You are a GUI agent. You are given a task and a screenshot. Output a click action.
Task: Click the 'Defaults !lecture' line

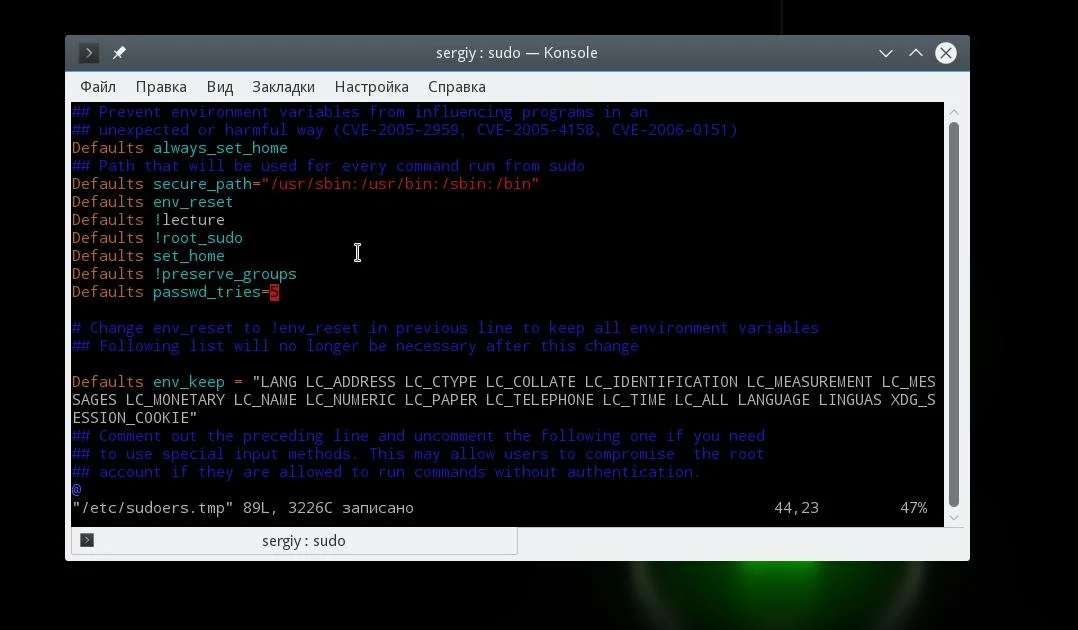(148, 219)
